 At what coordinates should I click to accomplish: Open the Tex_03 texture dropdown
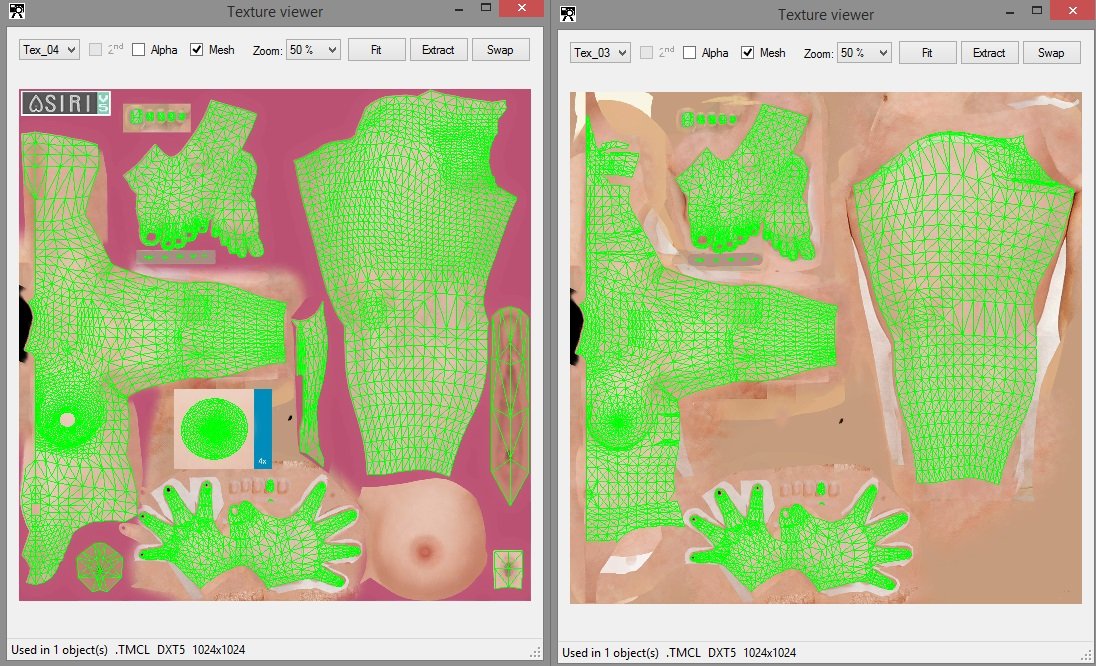click(600, 52)
